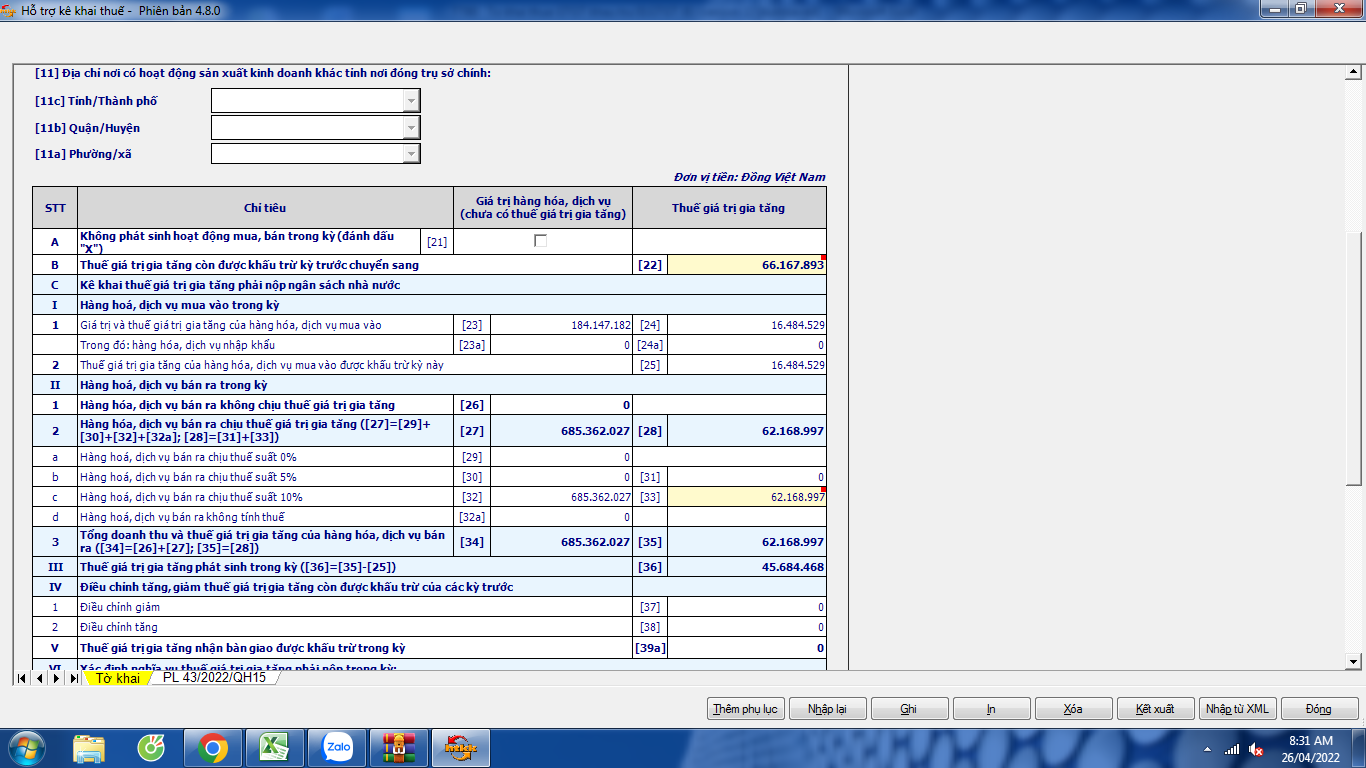Go to first sheet using navigation arrow
The image size is (1366, 768).
click(x=21, y=678)
